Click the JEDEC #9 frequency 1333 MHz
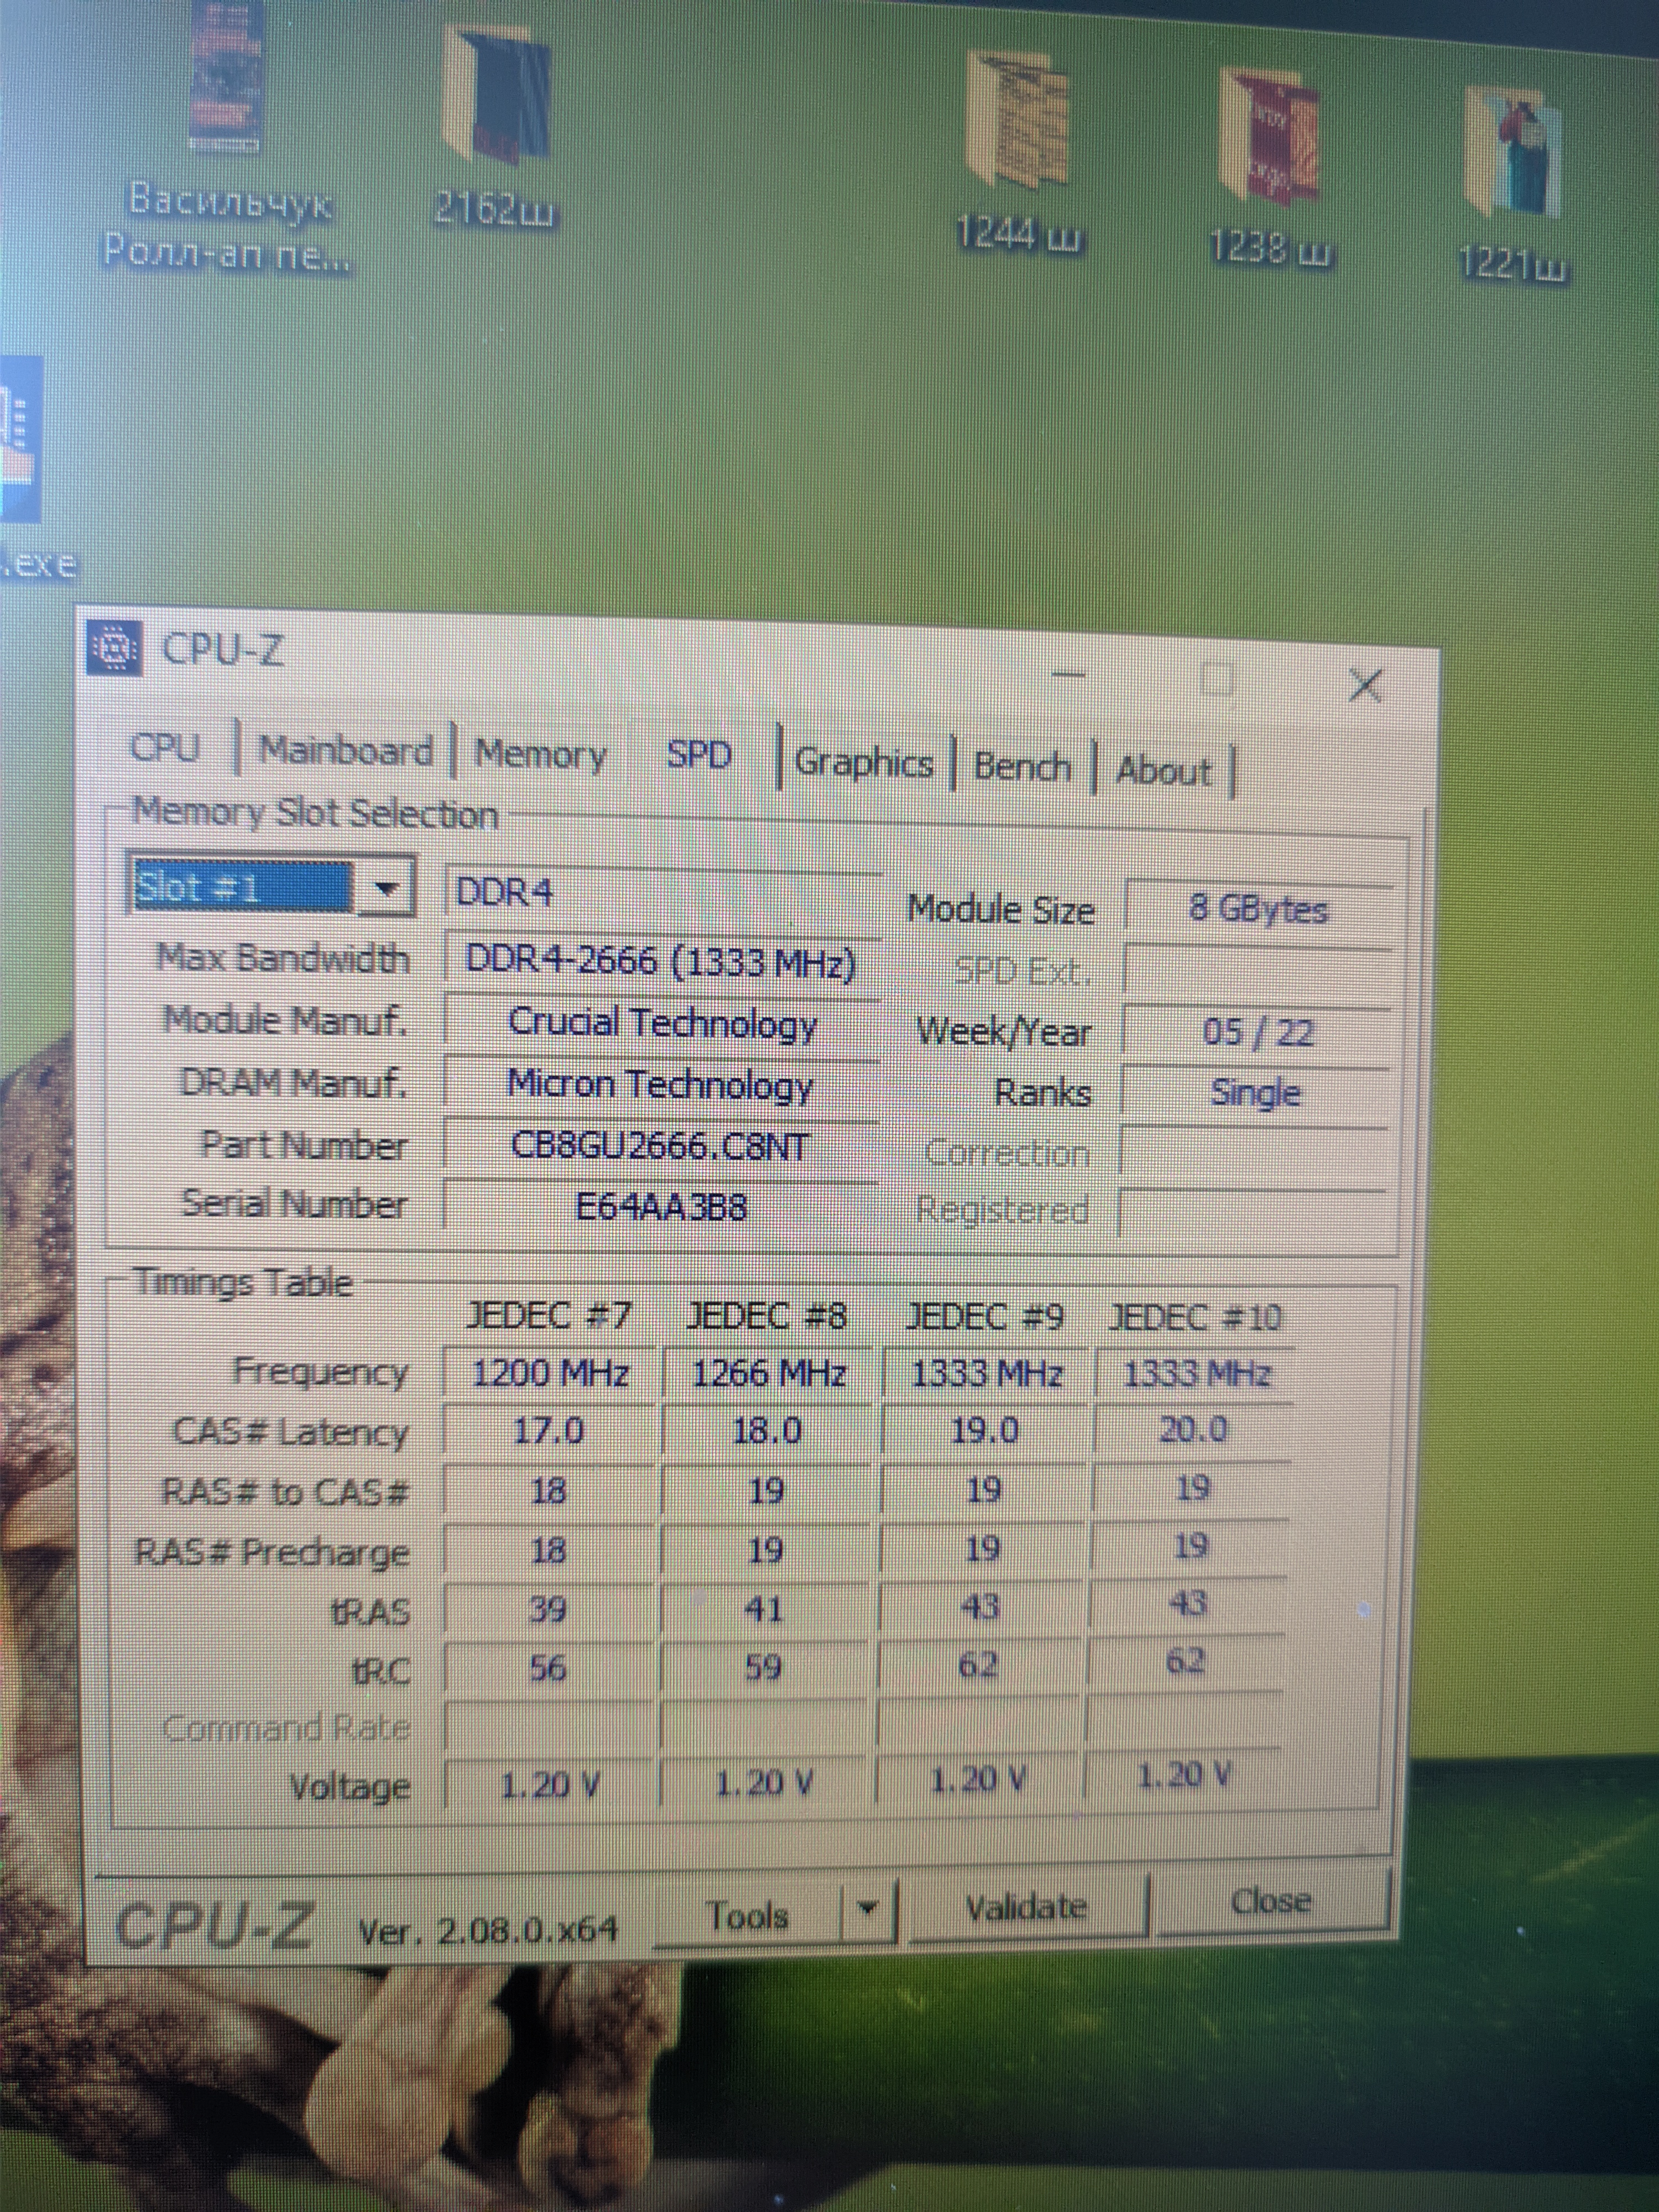Screen dimensions: 1659x2212 (x=986, y=1373)
